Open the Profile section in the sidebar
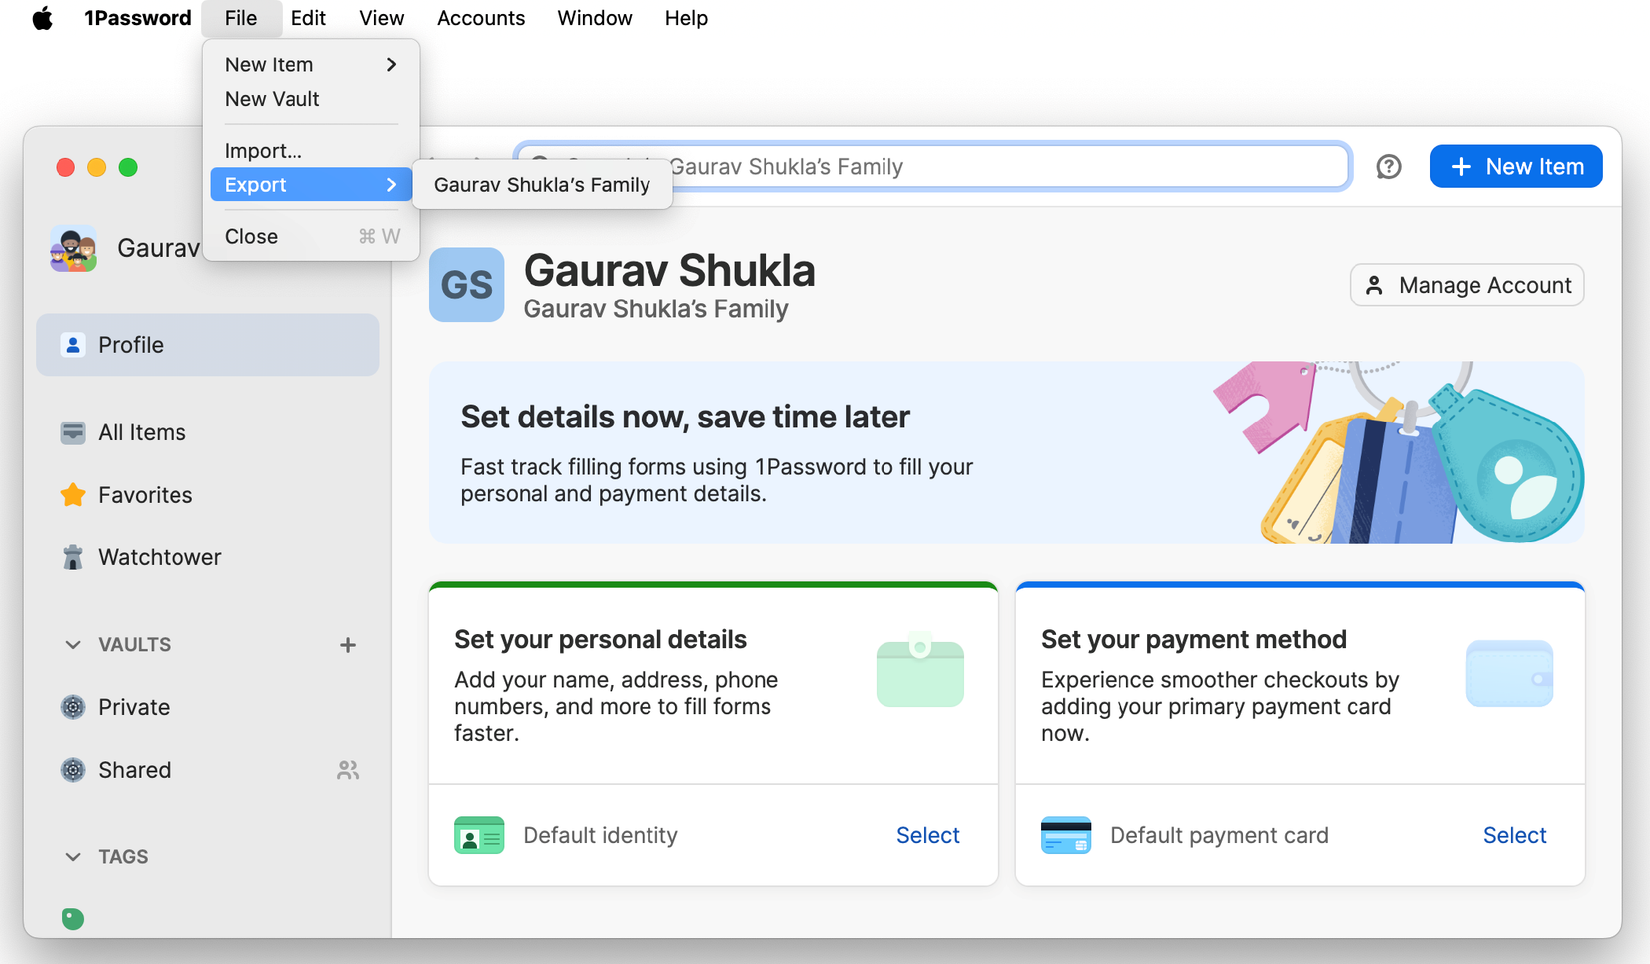1650x964 pixels. (x=130, y=344)
